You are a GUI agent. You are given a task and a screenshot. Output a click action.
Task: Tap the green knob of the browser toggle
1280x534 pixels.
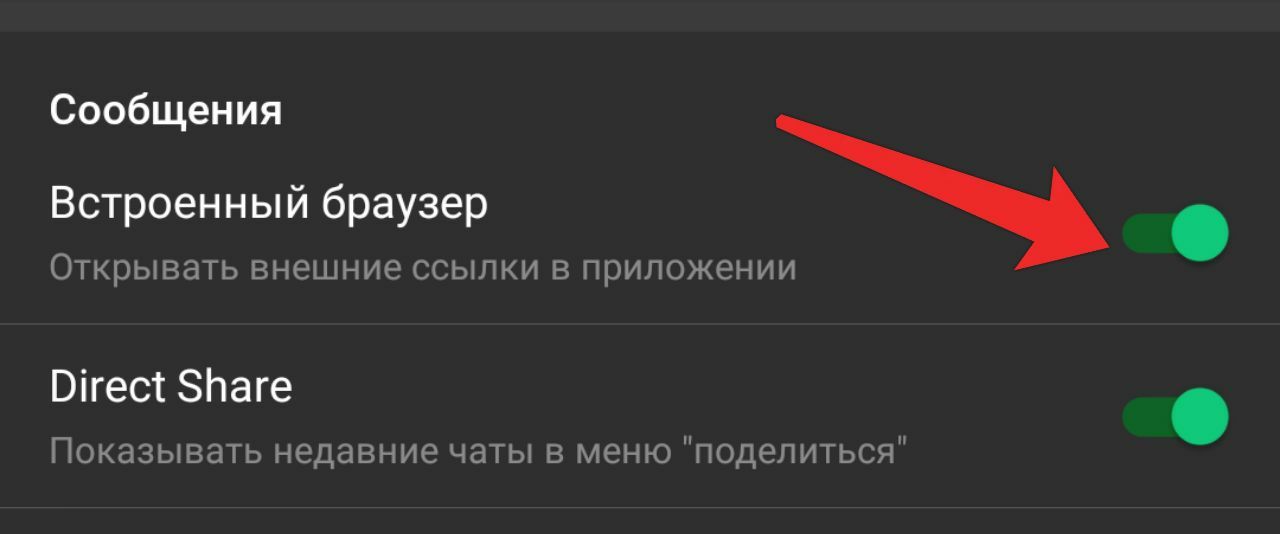(x=1199, y=233)
